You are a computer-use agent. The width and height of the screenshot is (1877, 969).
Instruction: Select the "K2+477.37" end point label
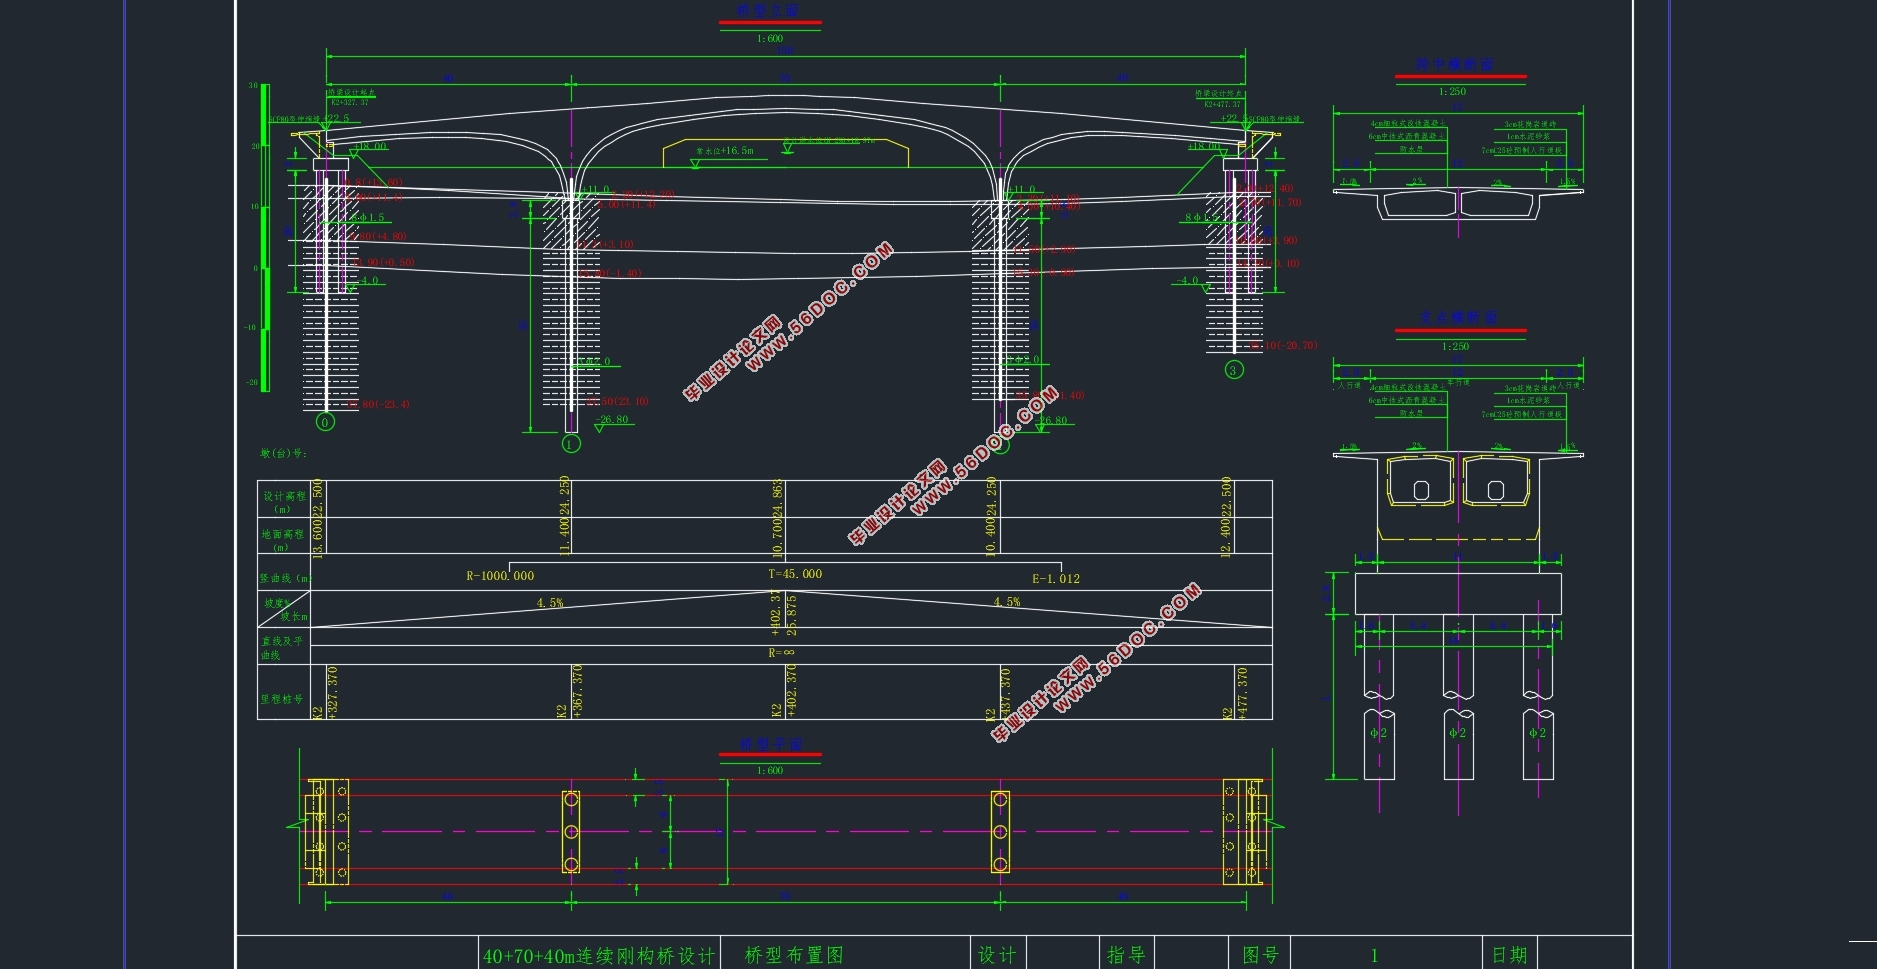pyautogui.click(x=1222, y=104)
